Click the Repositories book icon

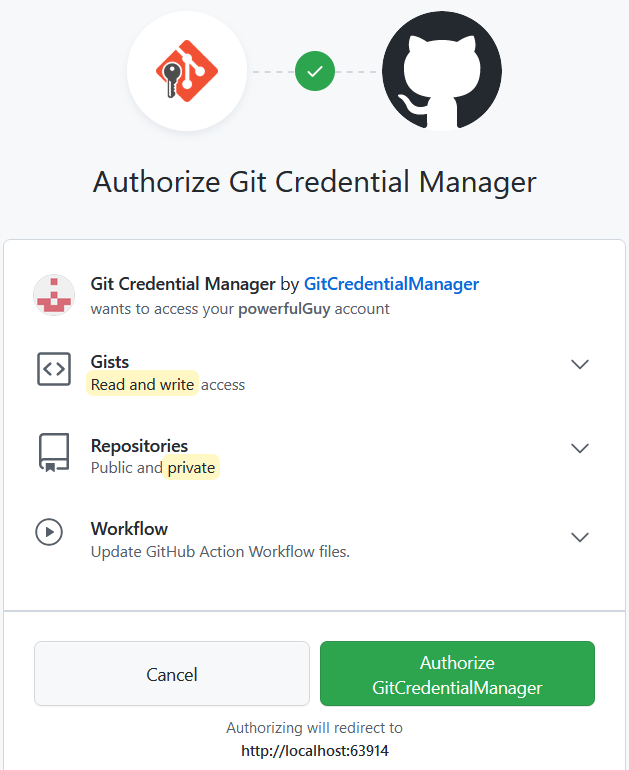click(x=54, y=452)
